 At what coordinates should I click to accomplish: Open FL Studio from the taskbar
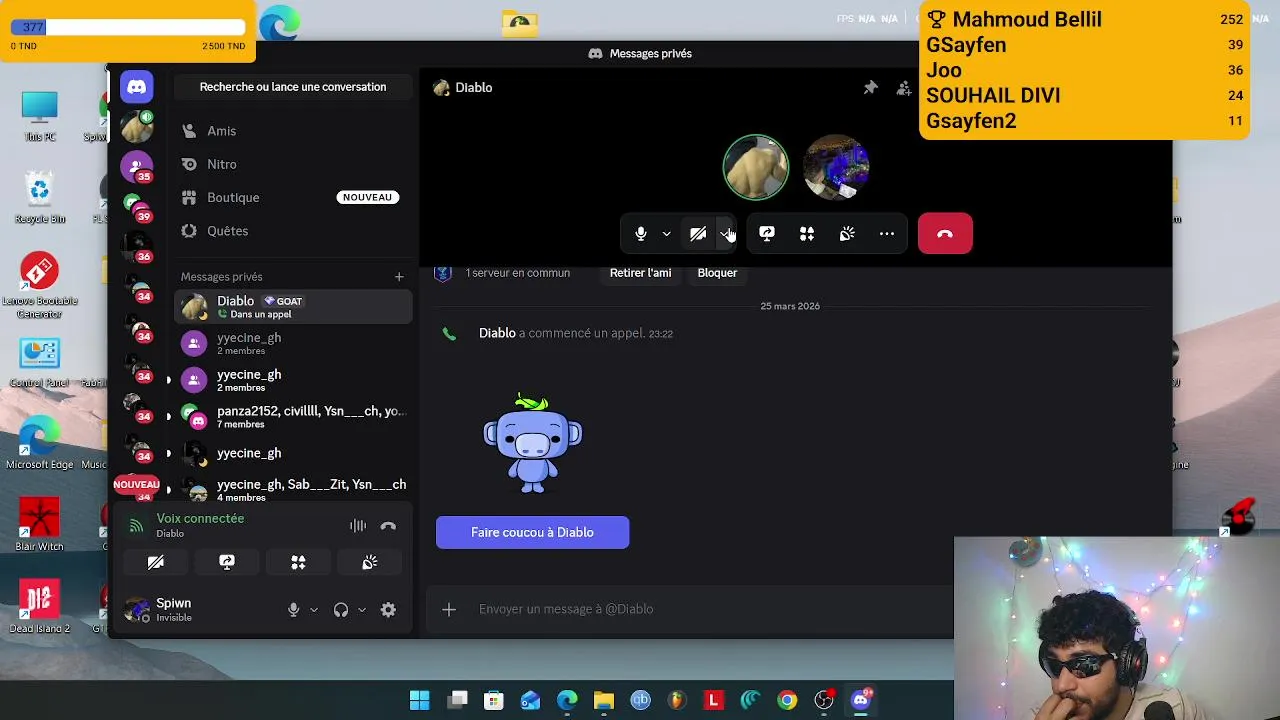pyautogui.click(x=678, y=700)
